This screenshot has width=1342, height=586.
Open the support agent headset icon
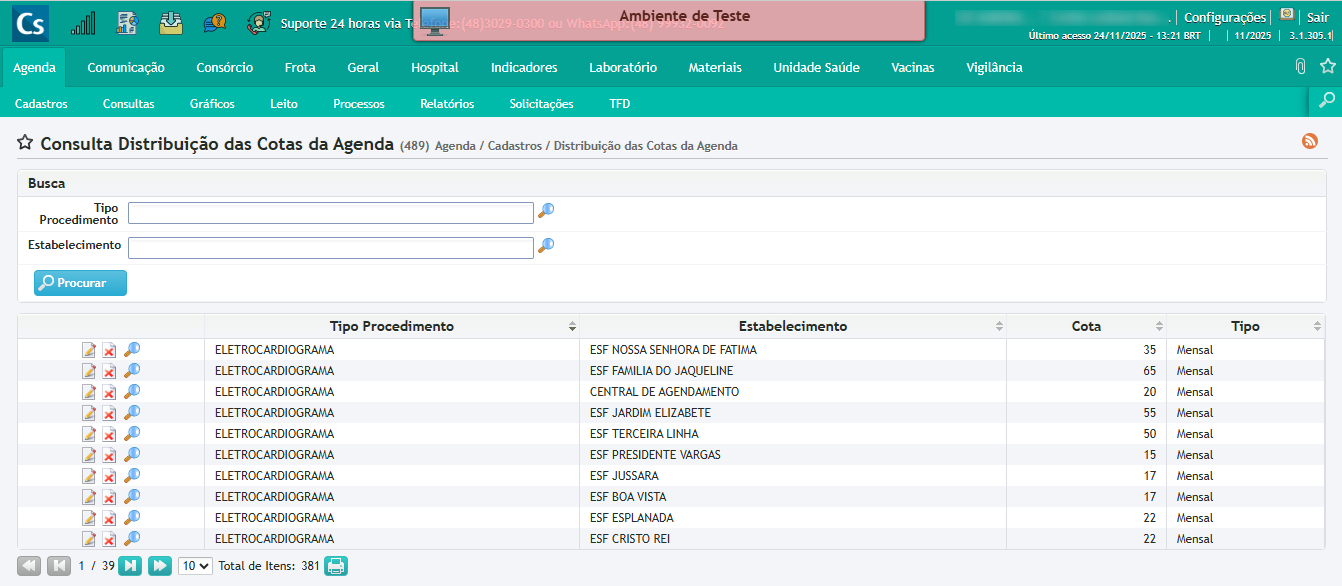pyautogui.click(x=259, y=23)
